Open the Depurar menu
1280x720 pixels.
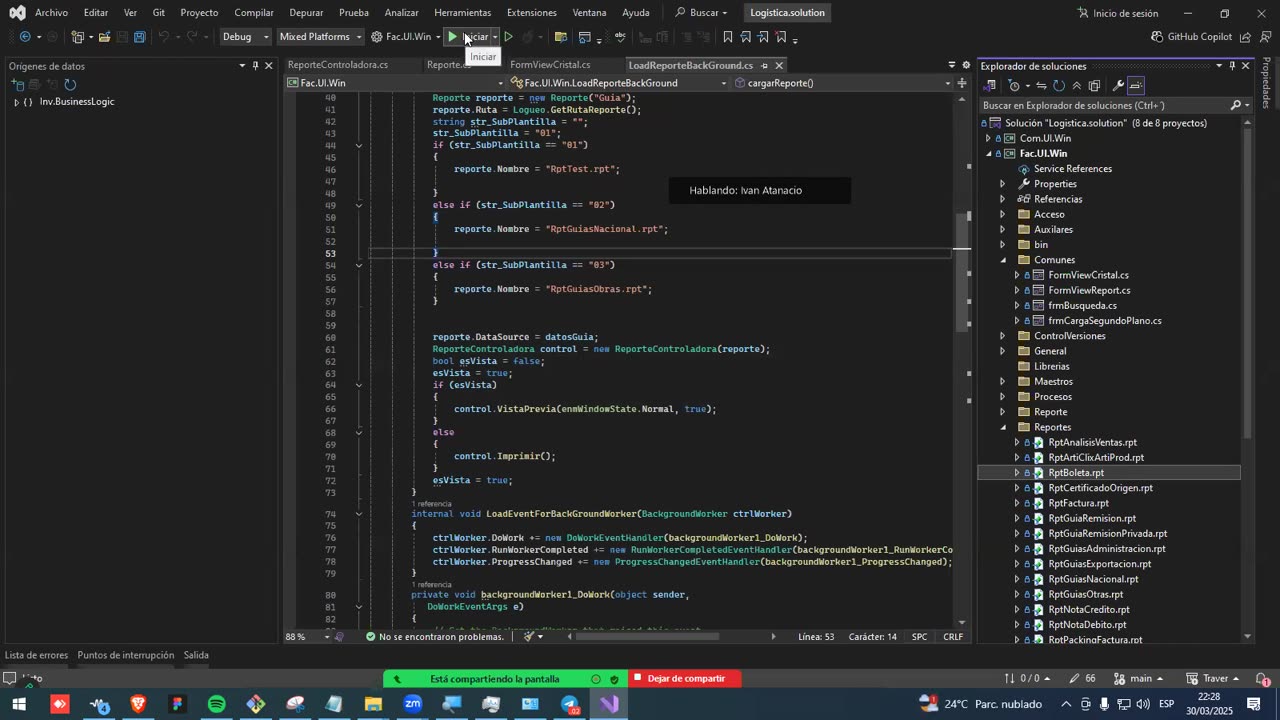(x=306, y=13)
